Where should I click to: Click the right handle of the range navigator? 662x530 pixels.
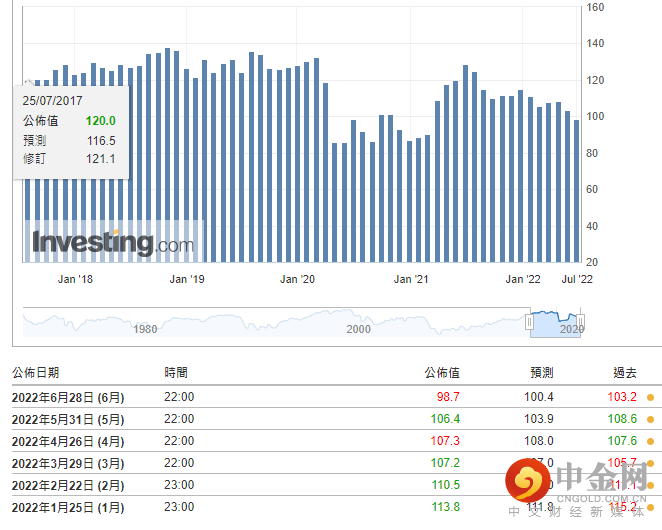[x=580, y=322]
